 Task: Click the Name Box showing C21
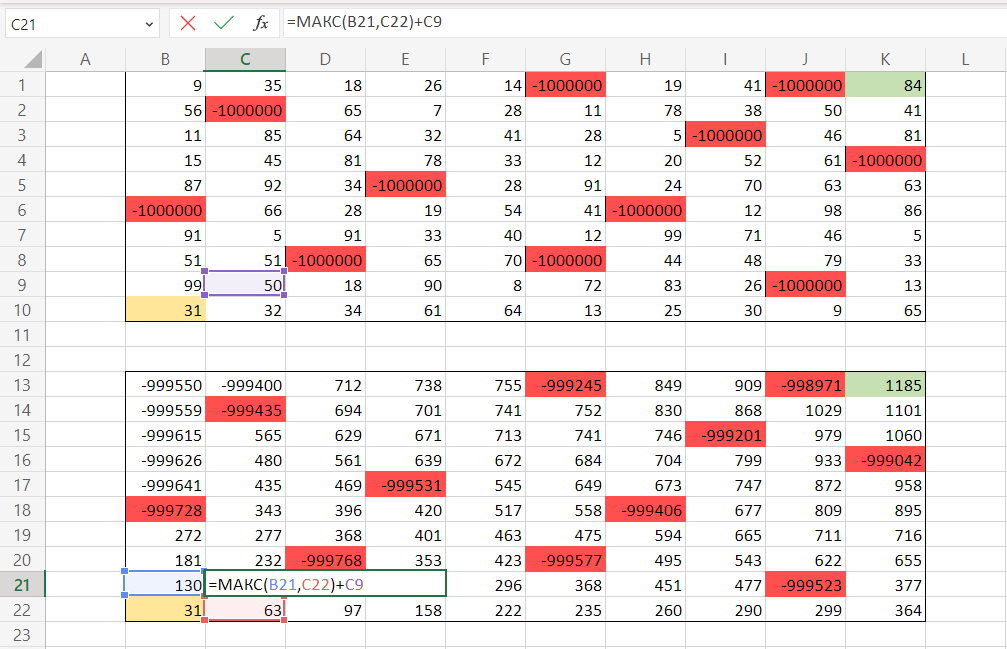pos(70,23)
